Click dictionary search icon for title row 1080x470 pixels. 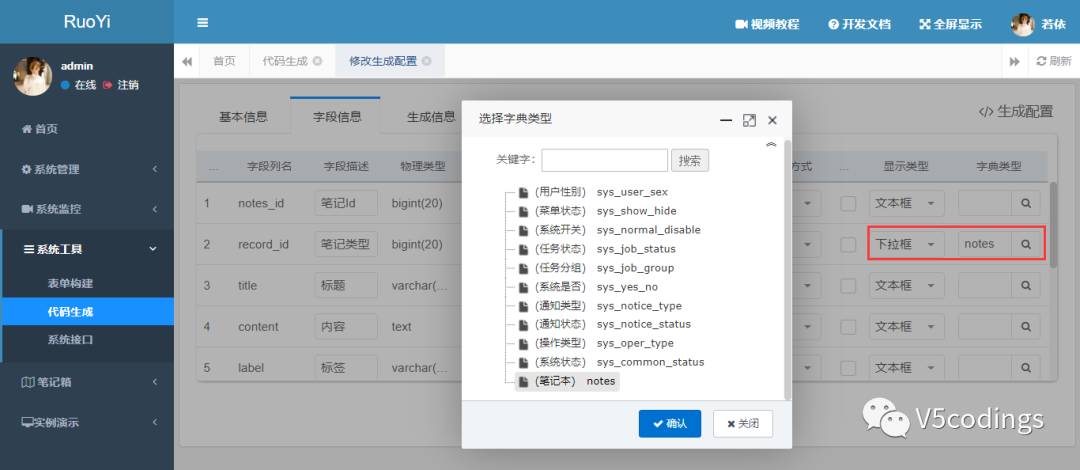pyautogui.click(x=1026, y=285)
